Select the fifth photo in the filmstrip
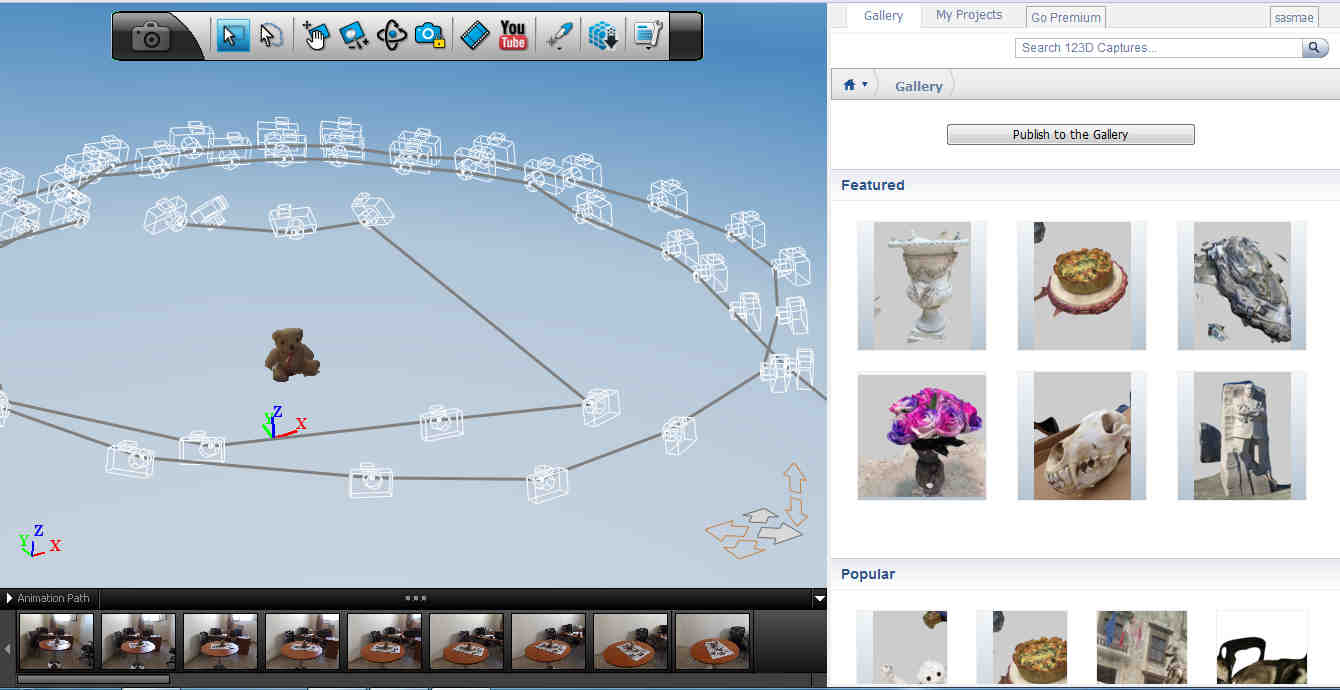This screenshot has width=1340, height=690. [384, 641]
